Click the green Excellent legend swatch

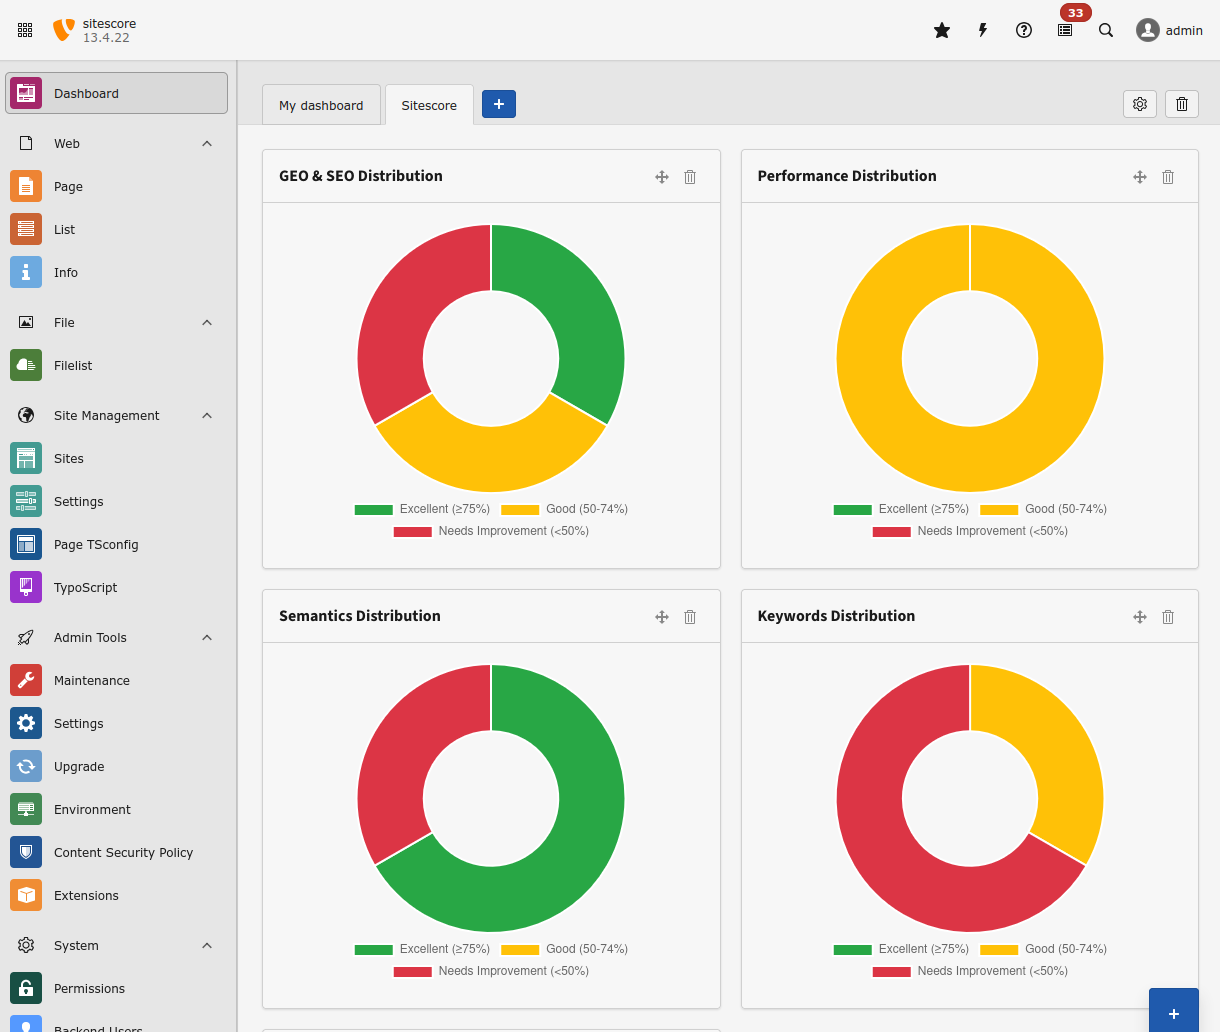372,509
